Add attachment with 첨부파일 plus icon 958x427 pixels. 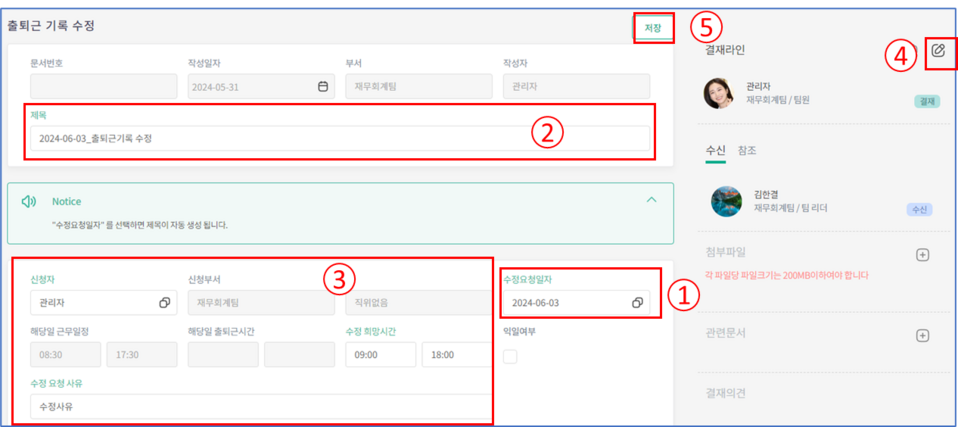click(923, 254)
